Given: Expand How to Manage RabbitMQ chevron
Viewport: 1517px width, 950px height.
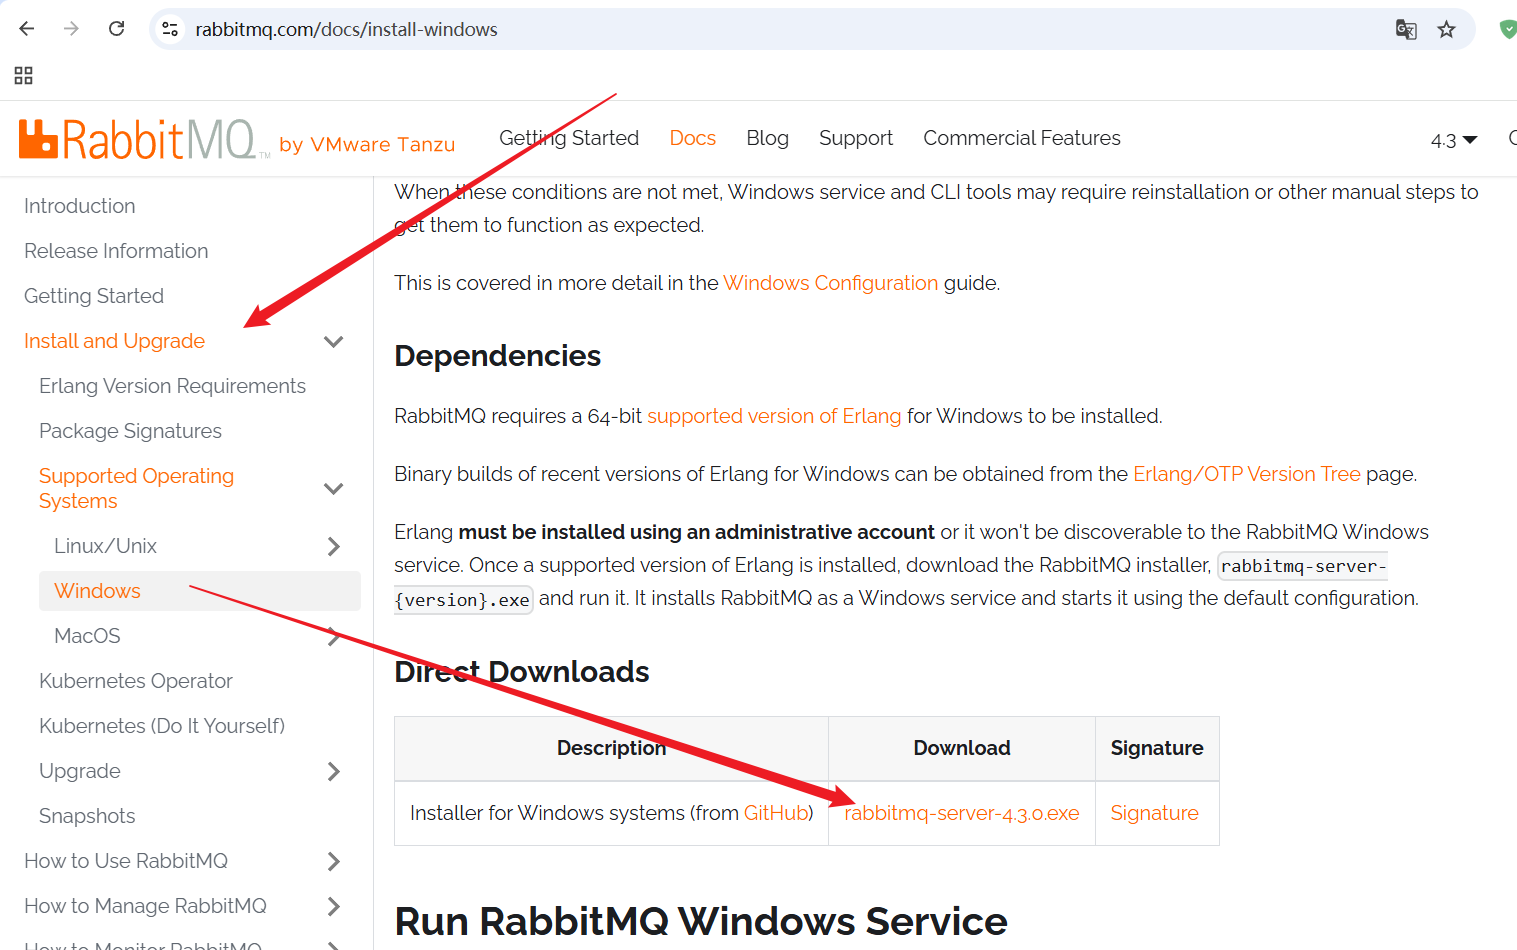Looking at the screenshot, I should click(334, 906).
